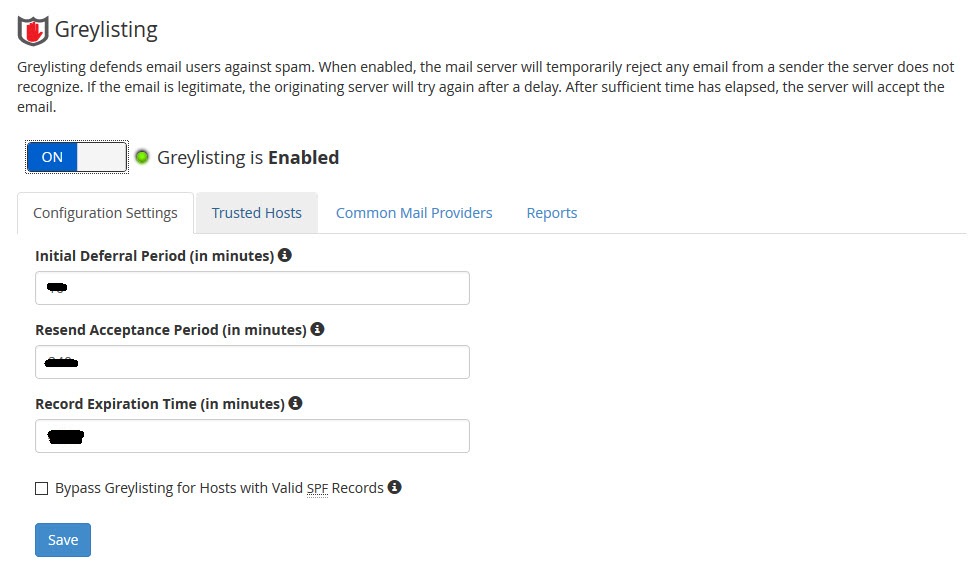Viewport: 977px width, 576px height.
Task: Select the Configuration Settings tab
Action: [x=105, y=213]
